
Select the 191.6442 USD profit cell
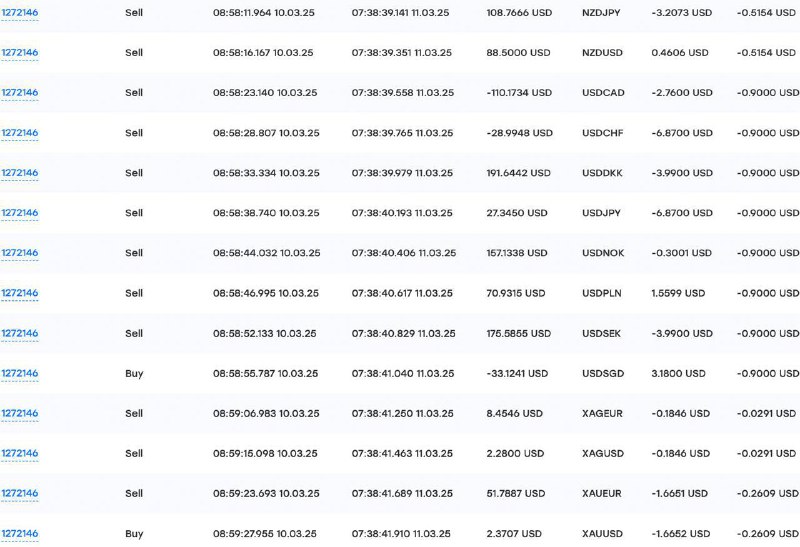tap(518, 173)
